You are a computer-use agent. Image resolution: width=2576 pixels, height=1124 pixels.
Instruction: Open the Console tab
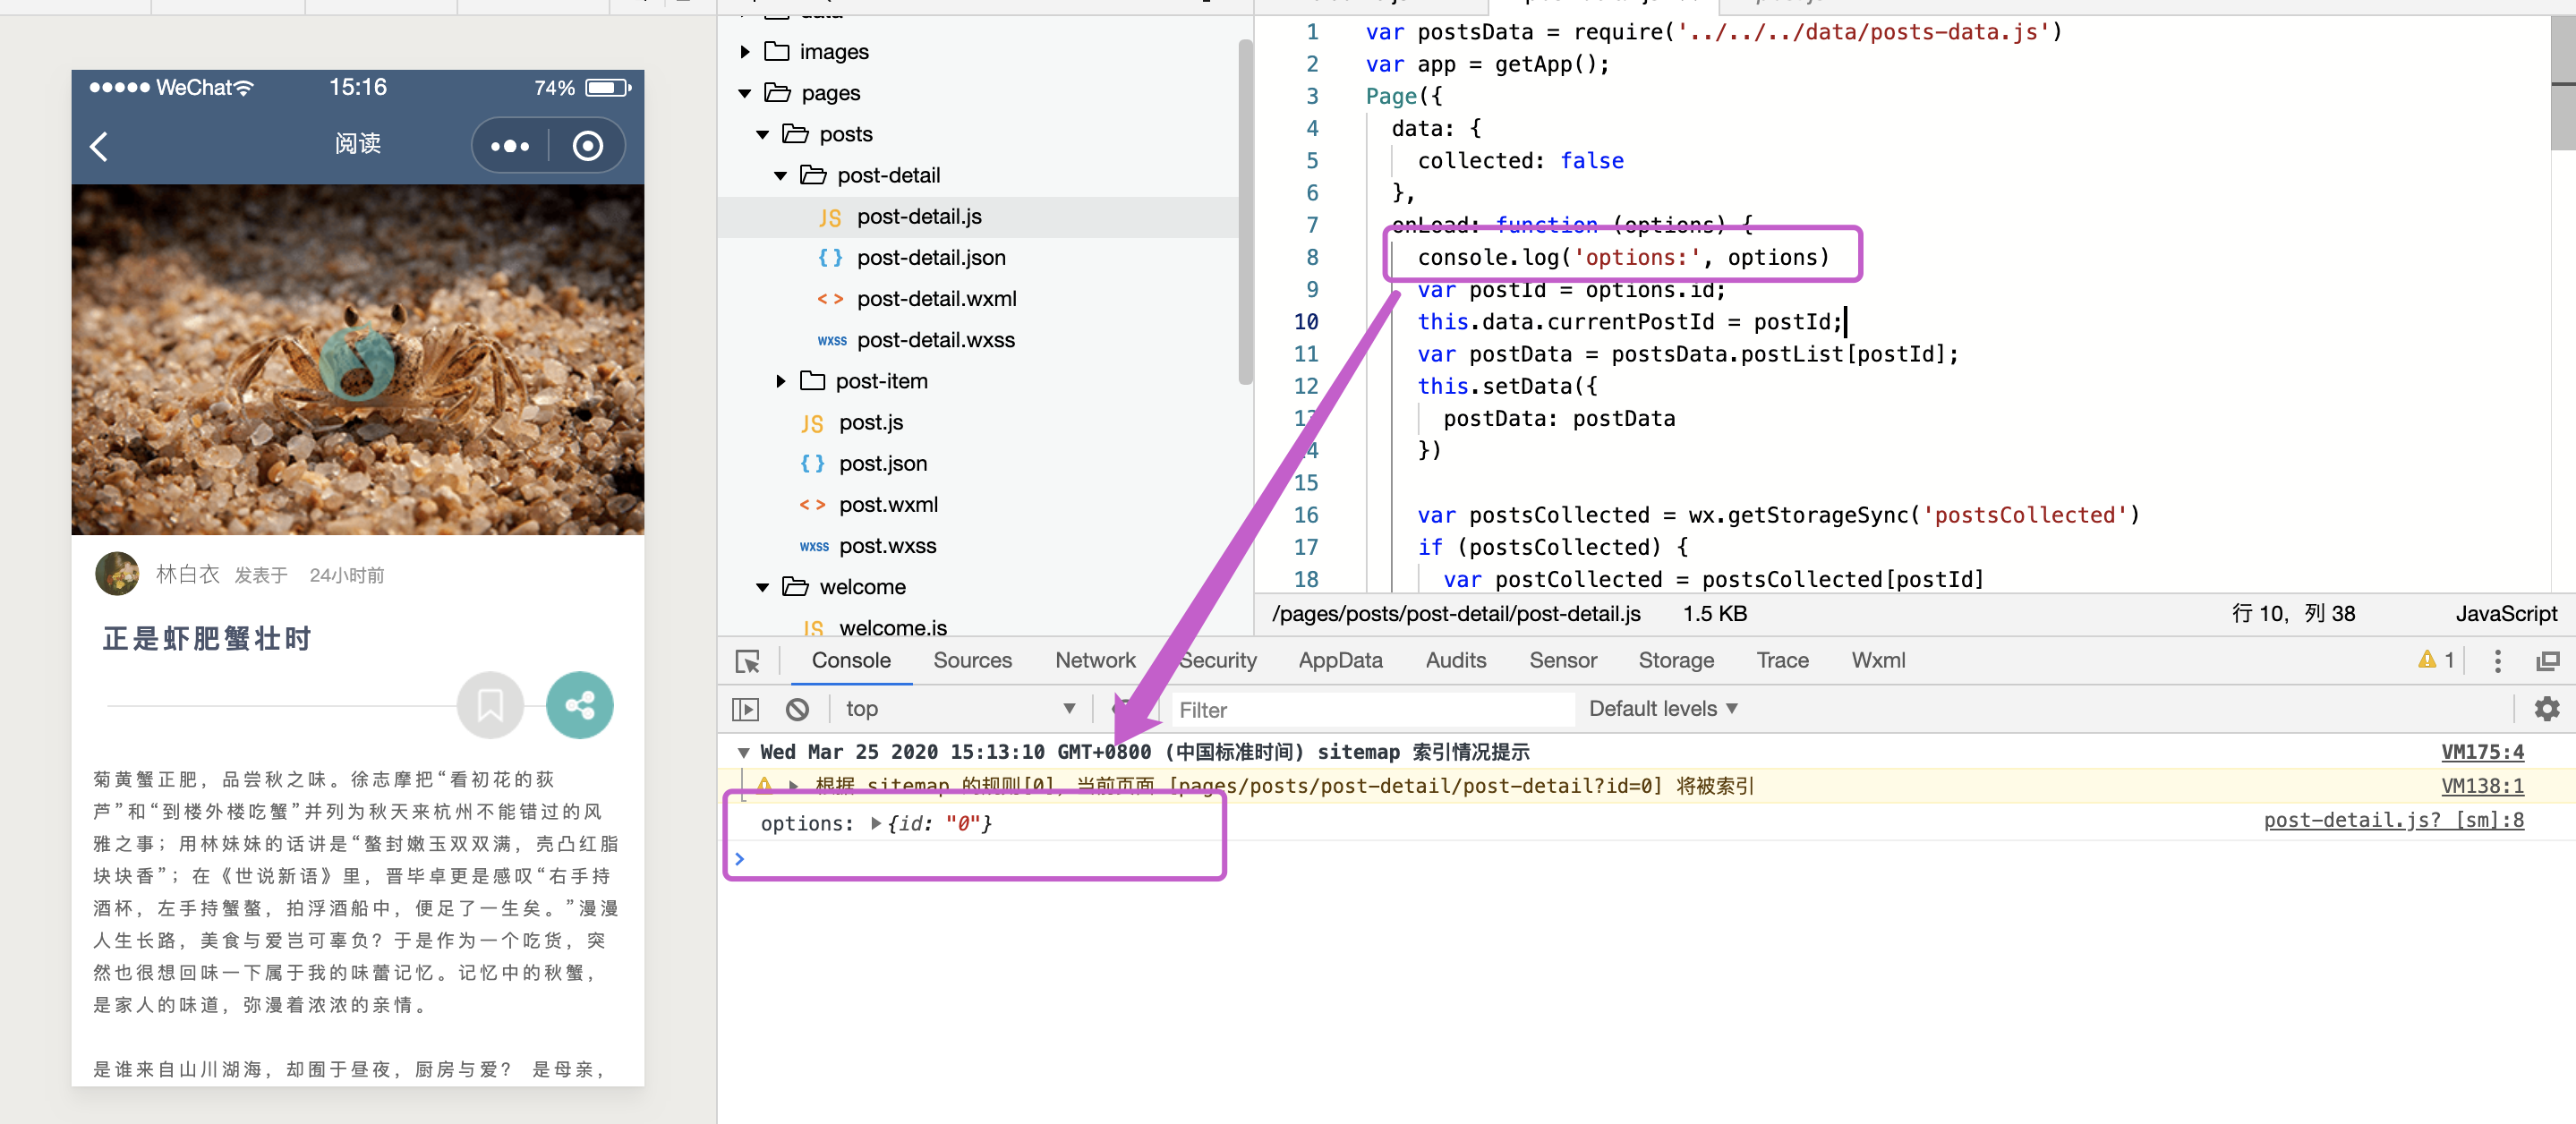click(x=850, y=660)
